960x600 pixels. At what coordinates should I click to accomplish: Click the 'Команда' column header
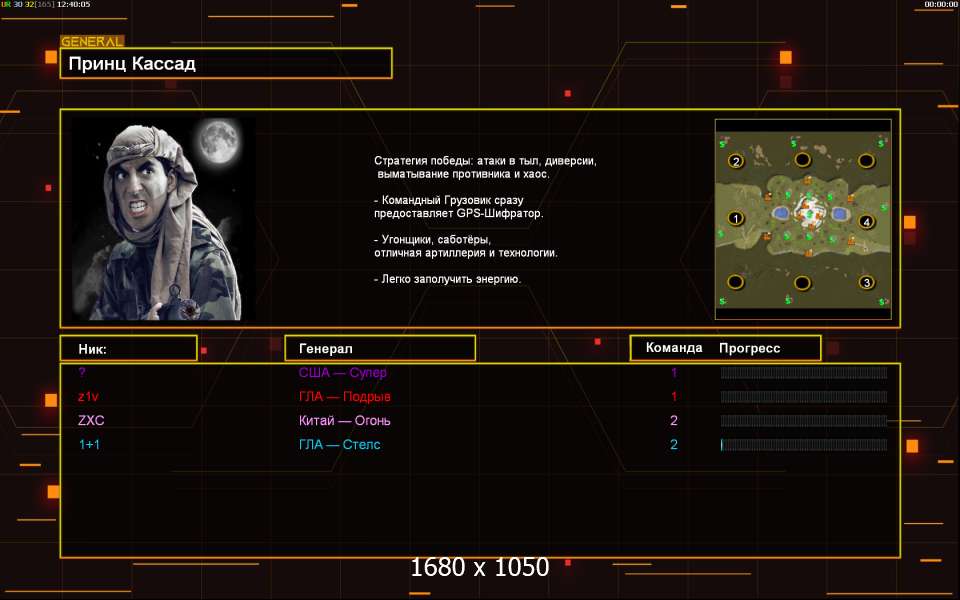tap(674, 348)
